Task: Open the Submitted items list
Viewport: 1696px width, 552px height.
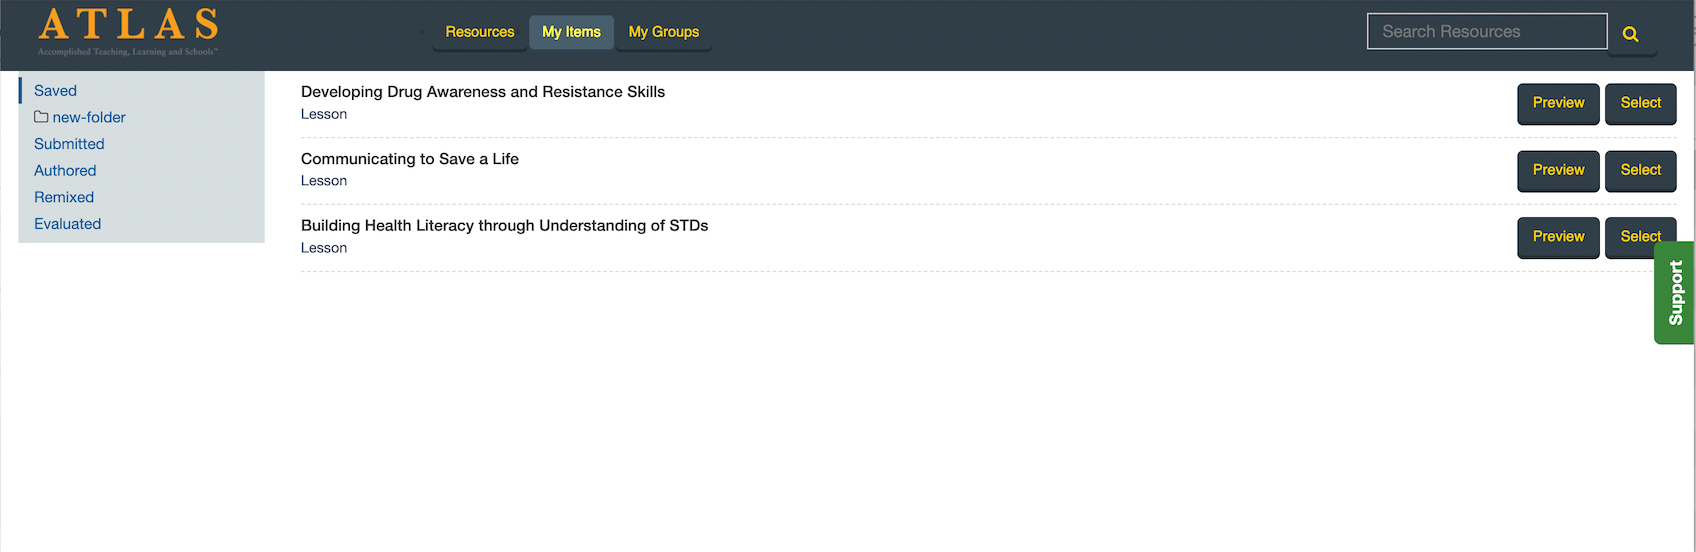Action: click(x=69, y=144)
